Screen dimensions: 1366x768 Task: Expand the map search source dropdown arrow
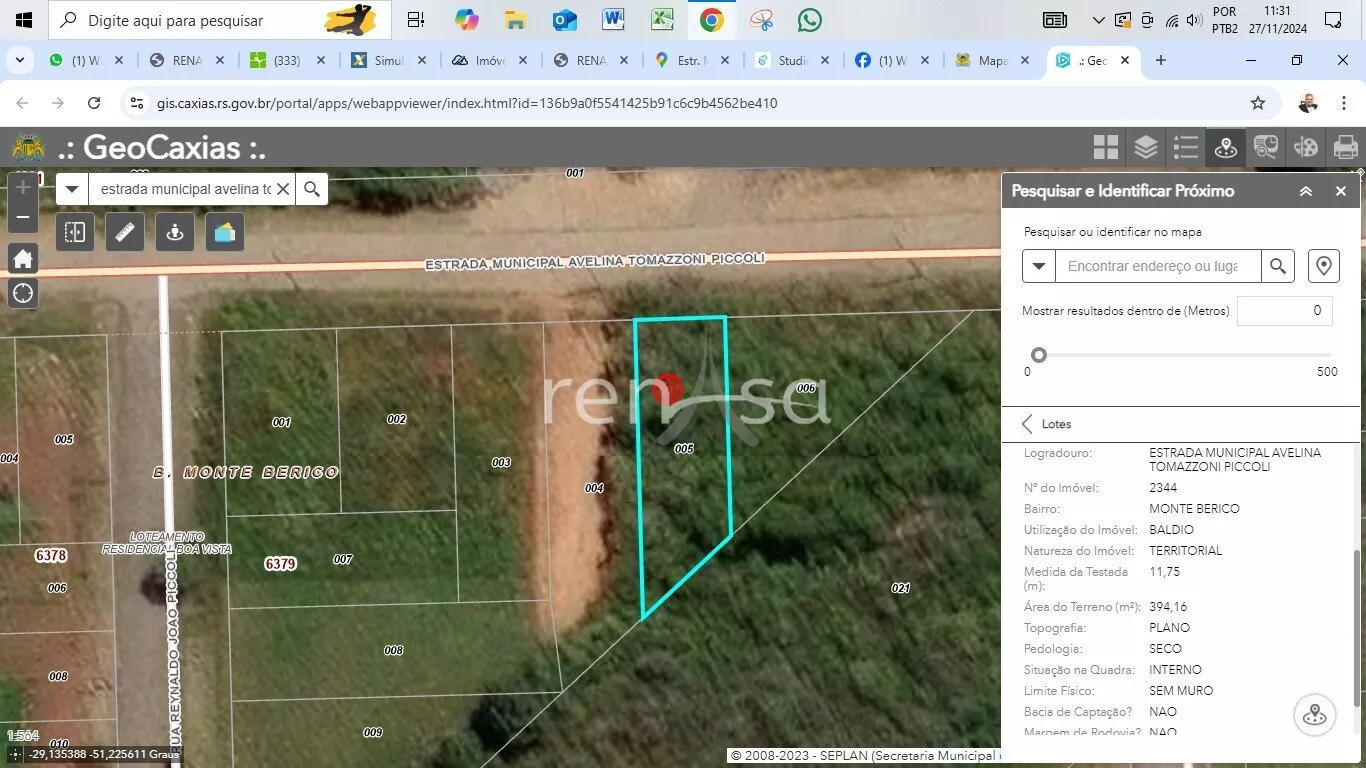[72, 189]
